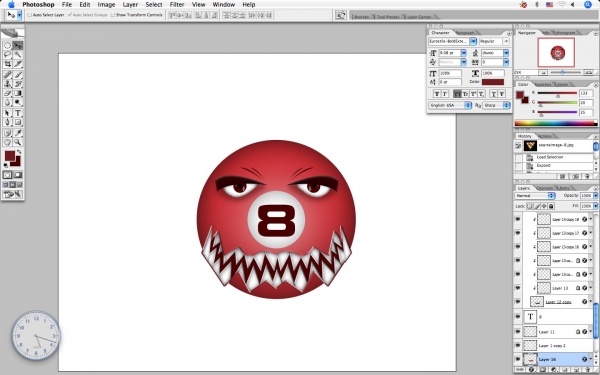Click the Navigator zoom out button
Image resolution: width=600 pixels, height=375 pixels.
click(543, 72)
